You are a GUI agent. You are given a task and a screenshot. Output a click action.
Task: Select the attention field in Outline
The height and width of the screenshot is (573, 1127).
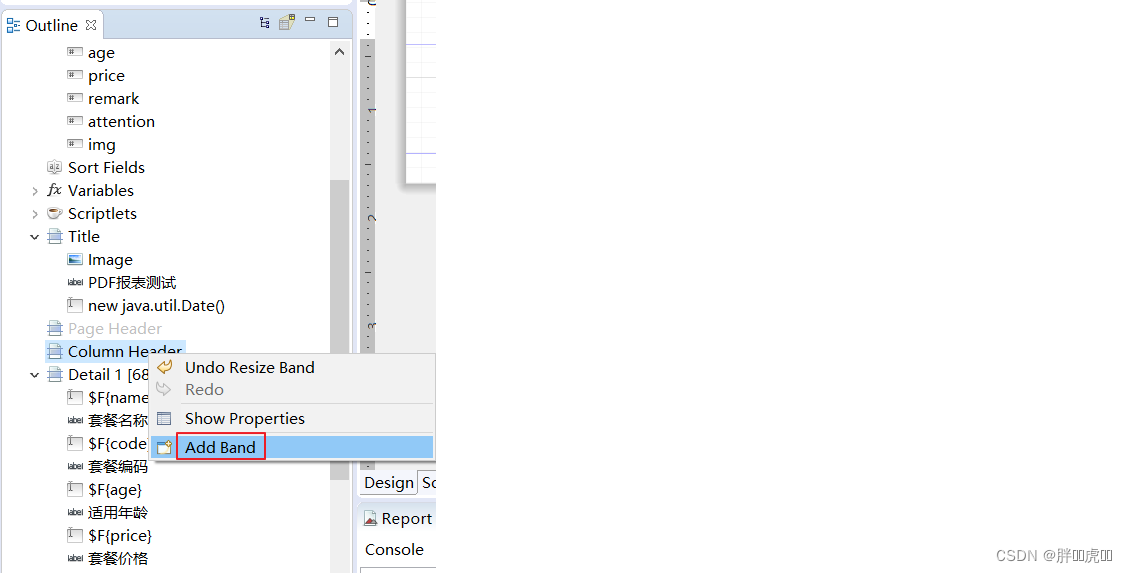(x=121, y=122)
